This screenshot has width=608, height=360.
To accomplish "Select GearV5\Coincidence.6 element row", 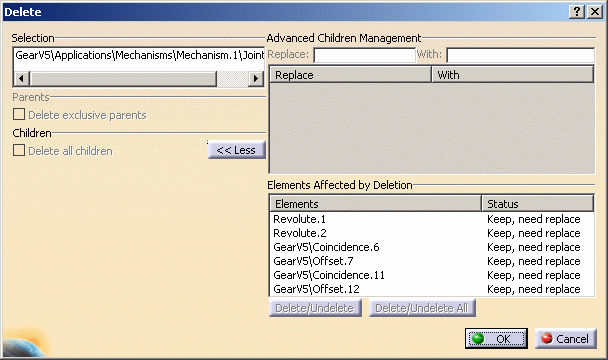I will [x=432, y=247].
